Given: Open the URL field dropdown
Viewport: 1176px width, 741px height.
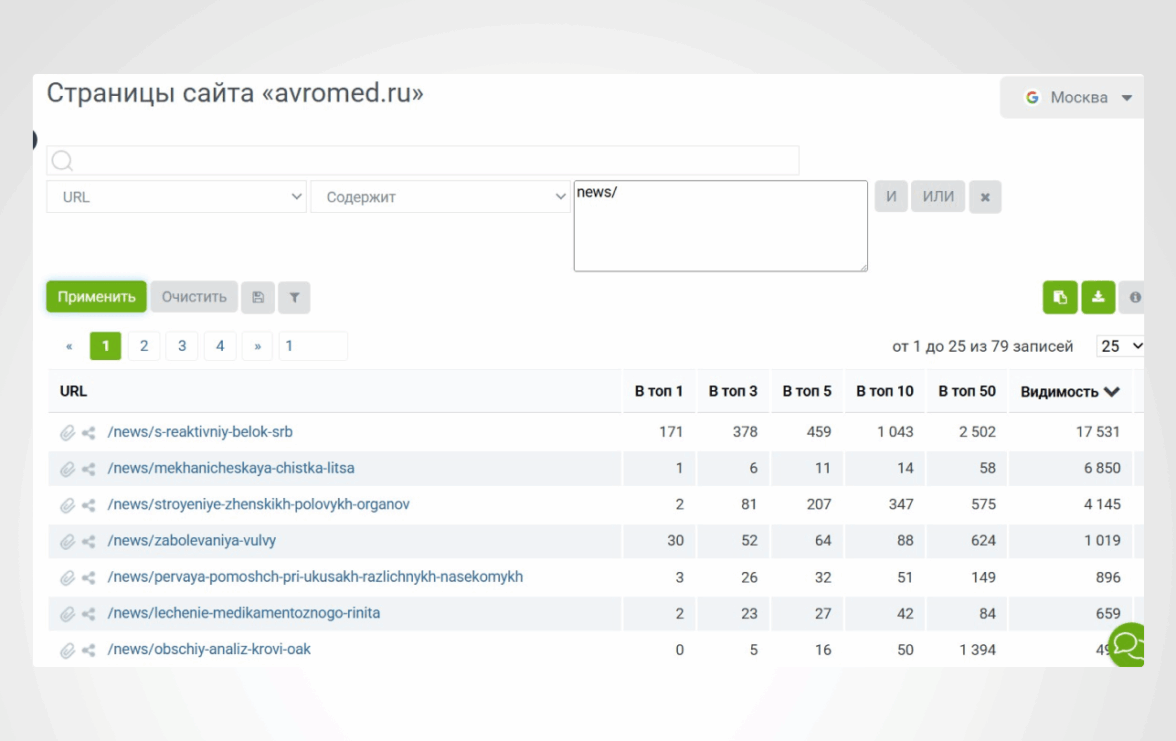Looking at the screenshot, I should pyautogui.click(x=176, y=197).
